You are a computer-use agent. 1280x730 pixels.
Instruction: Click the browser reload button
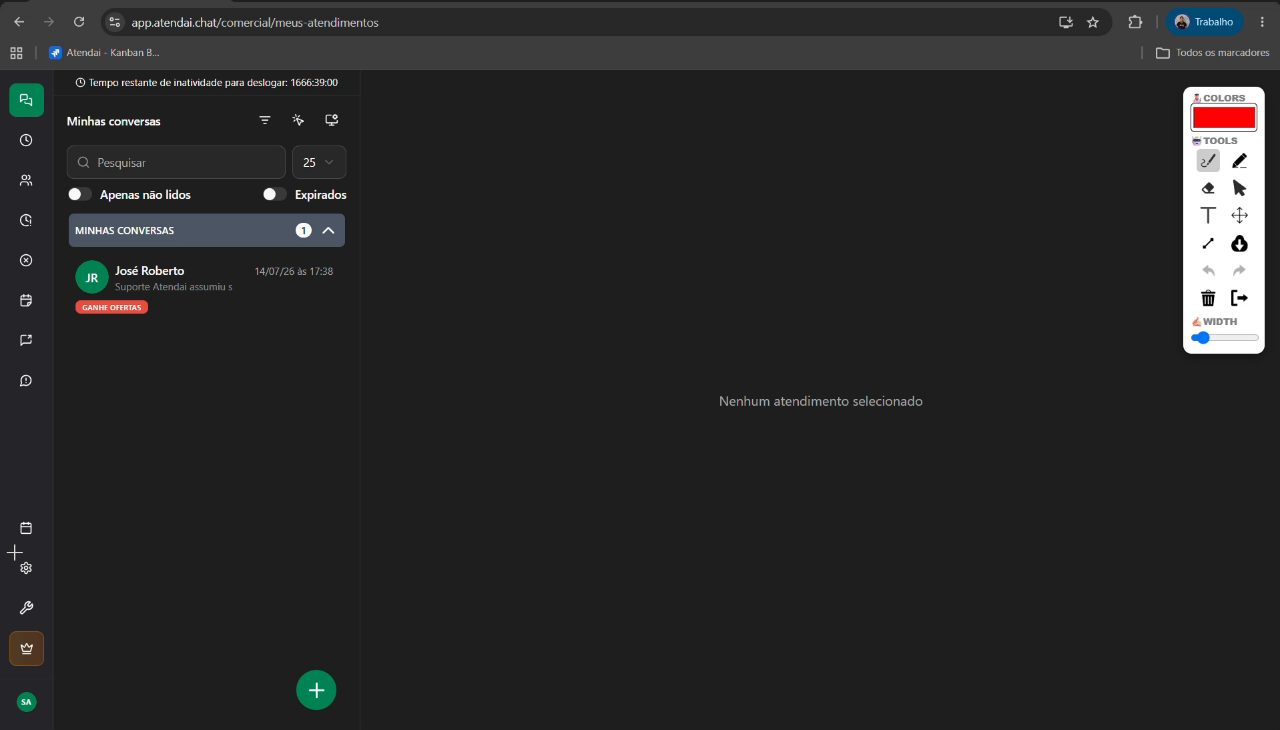pos(79,22)
